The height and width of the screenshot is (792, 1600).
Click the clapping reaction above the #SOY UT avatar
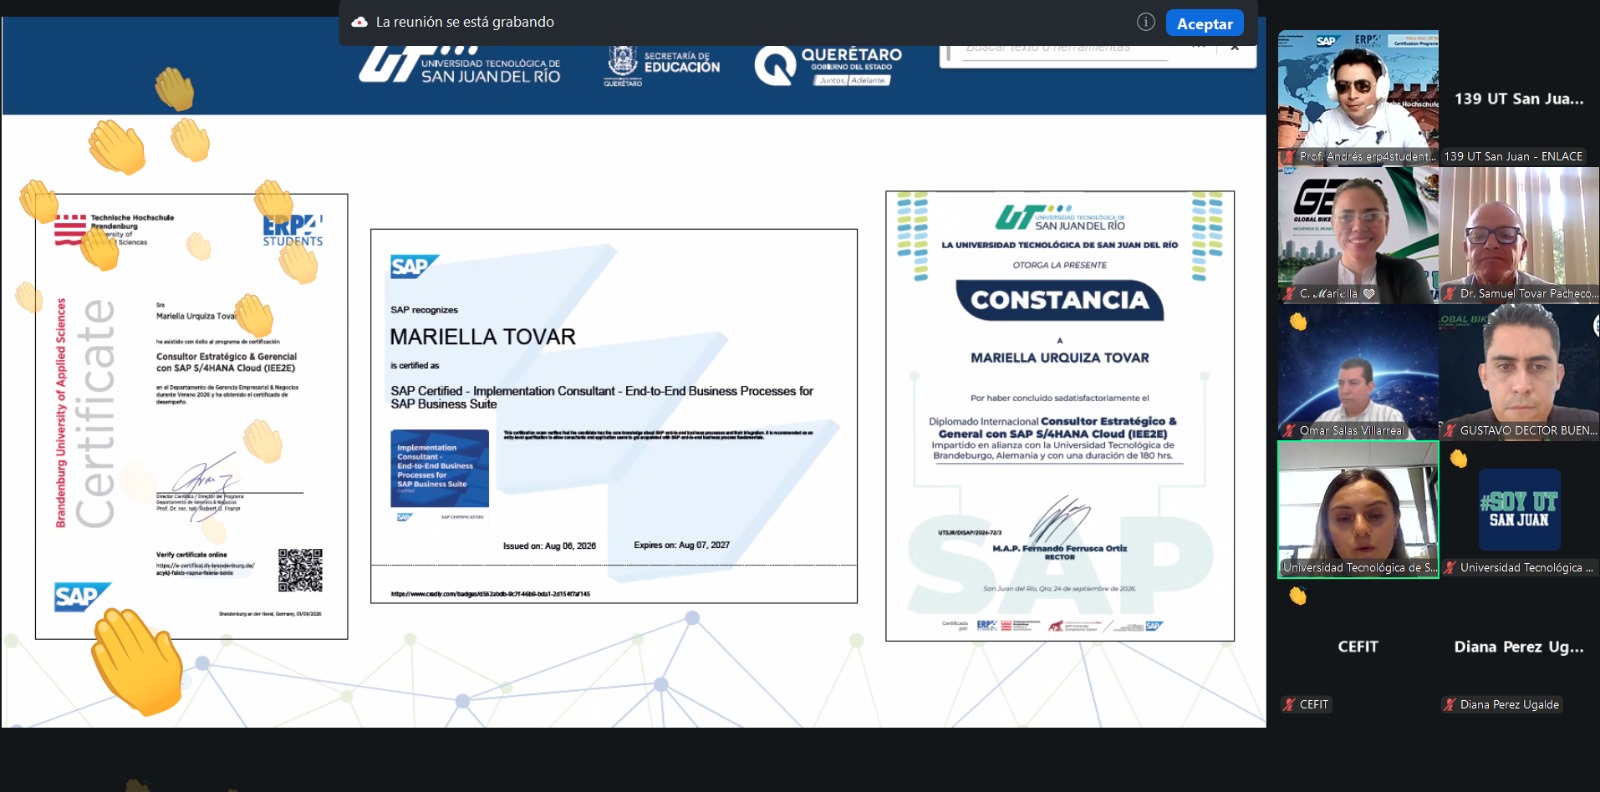click(x=1459, y=459)
